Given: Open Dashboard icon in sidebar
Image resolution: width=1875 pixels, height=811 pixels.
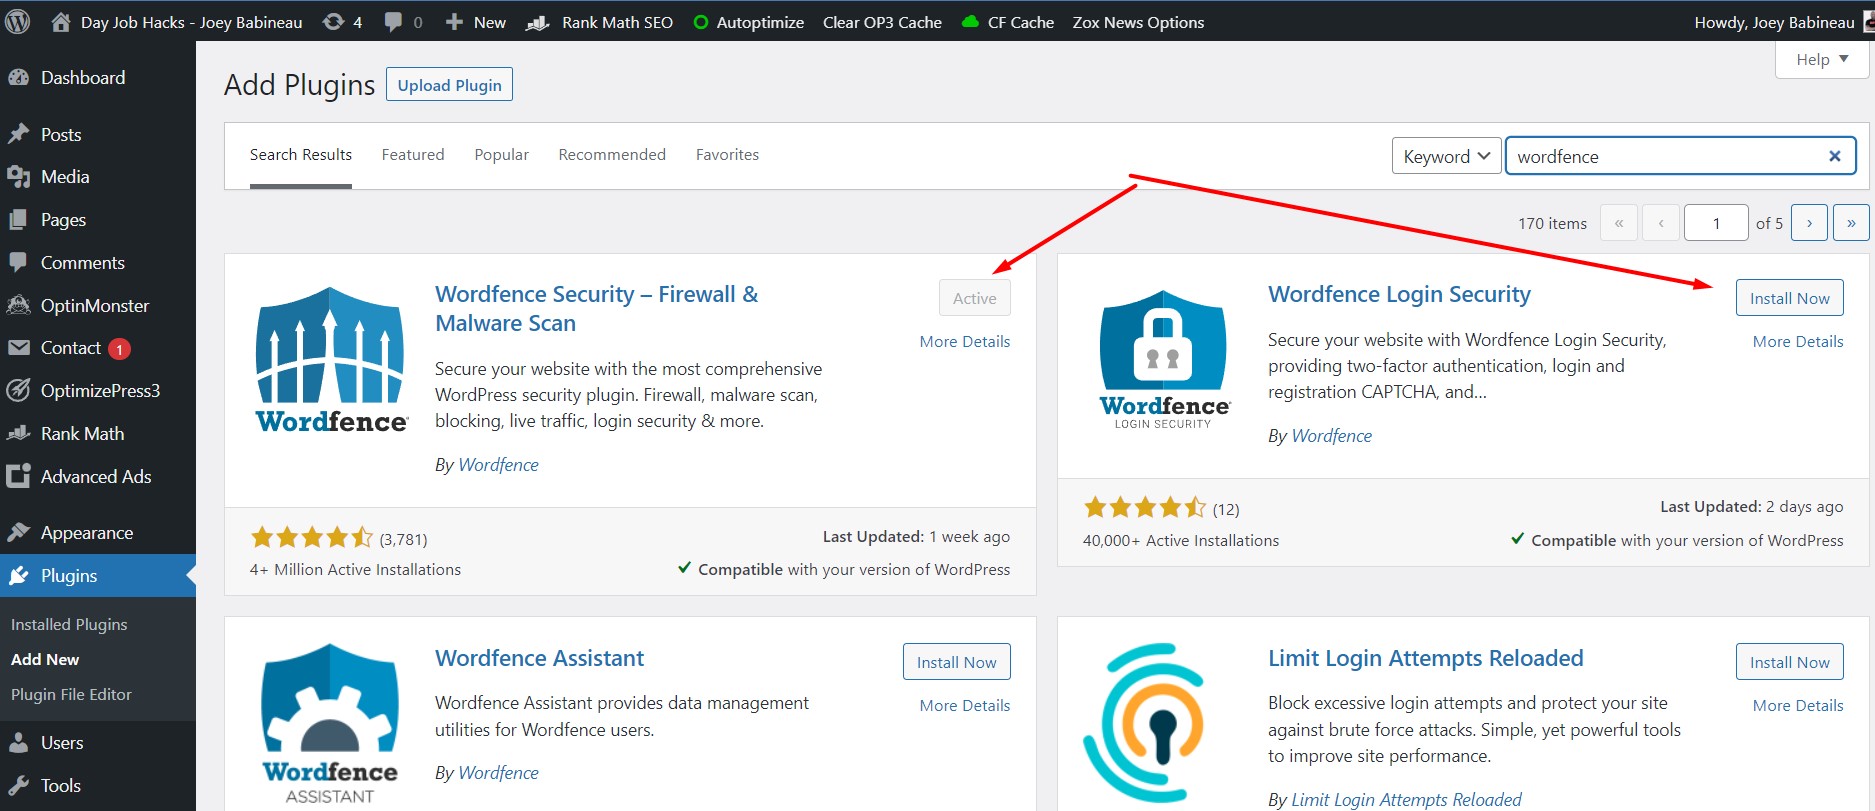Looking at the screenshot, I should coord(18,77).
